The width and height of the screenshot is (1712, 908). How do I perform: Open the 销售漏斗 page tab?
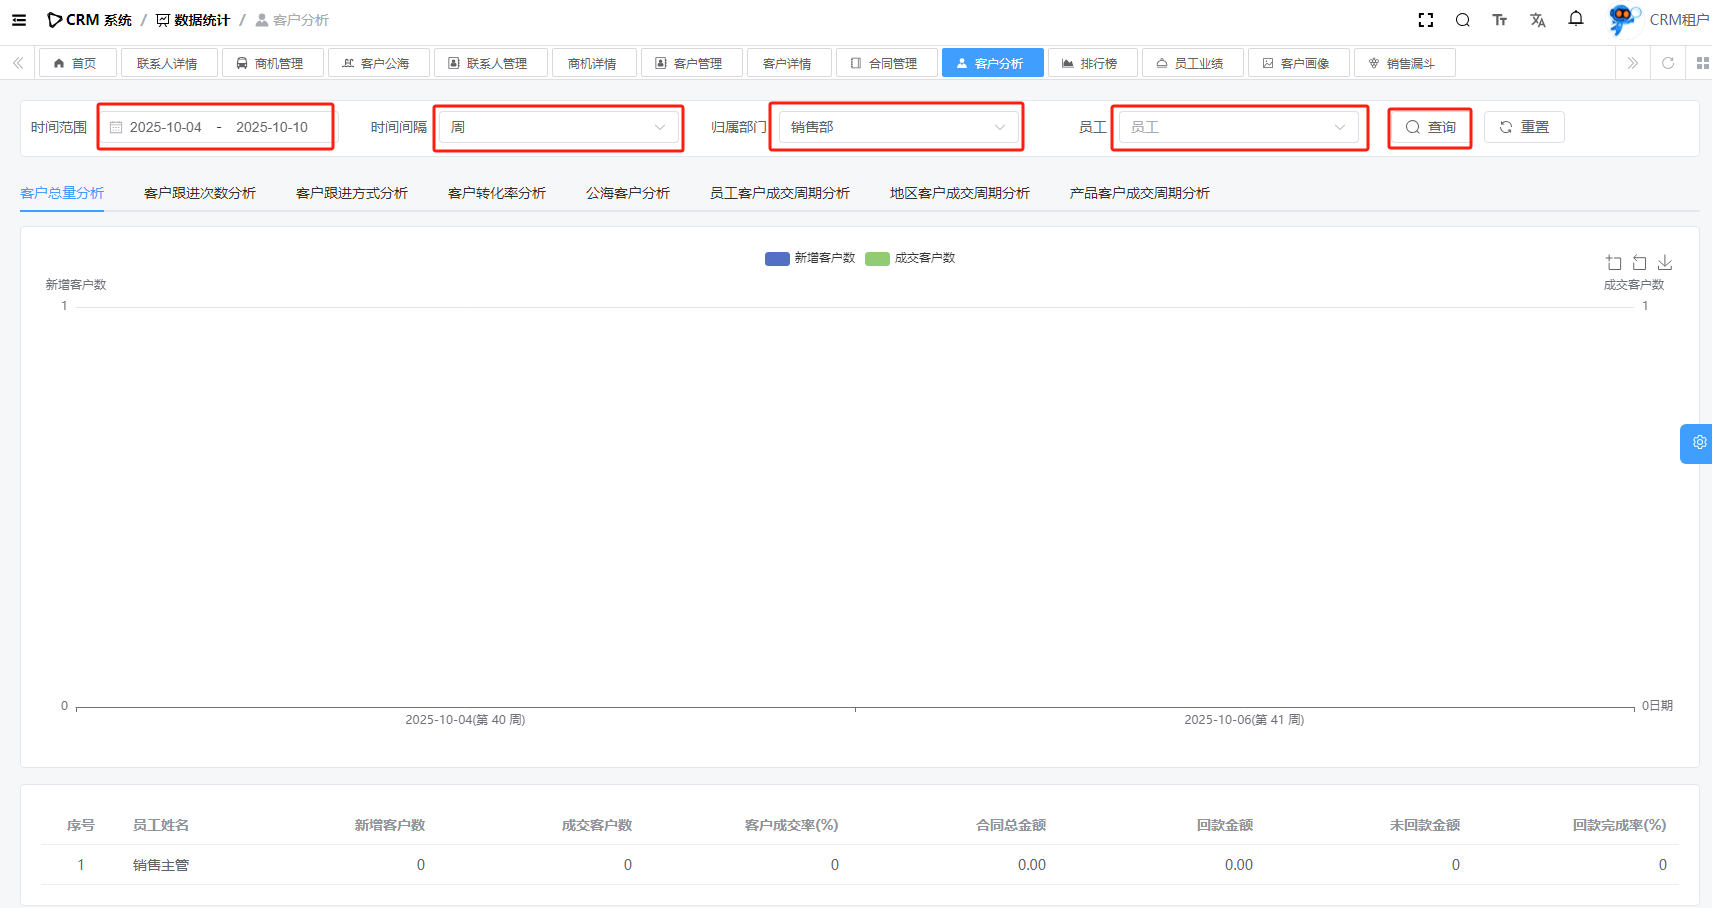(1404, 63)
